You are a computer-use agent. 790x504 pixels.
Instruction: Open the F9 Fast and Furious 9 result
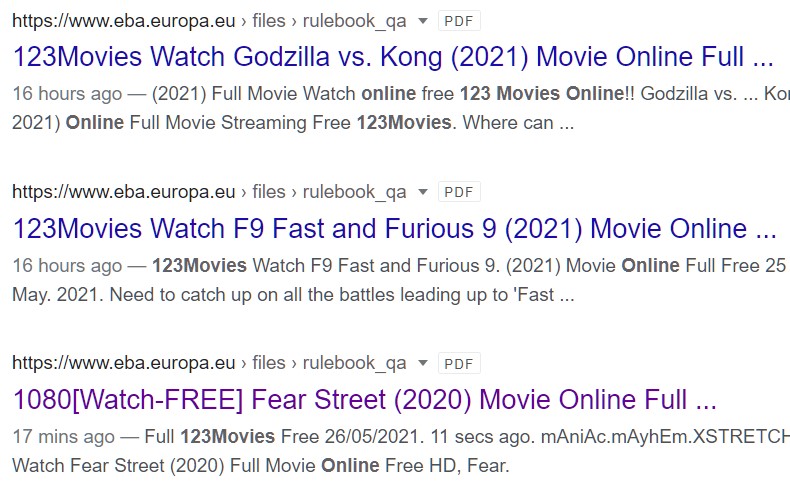coord(394,228)
